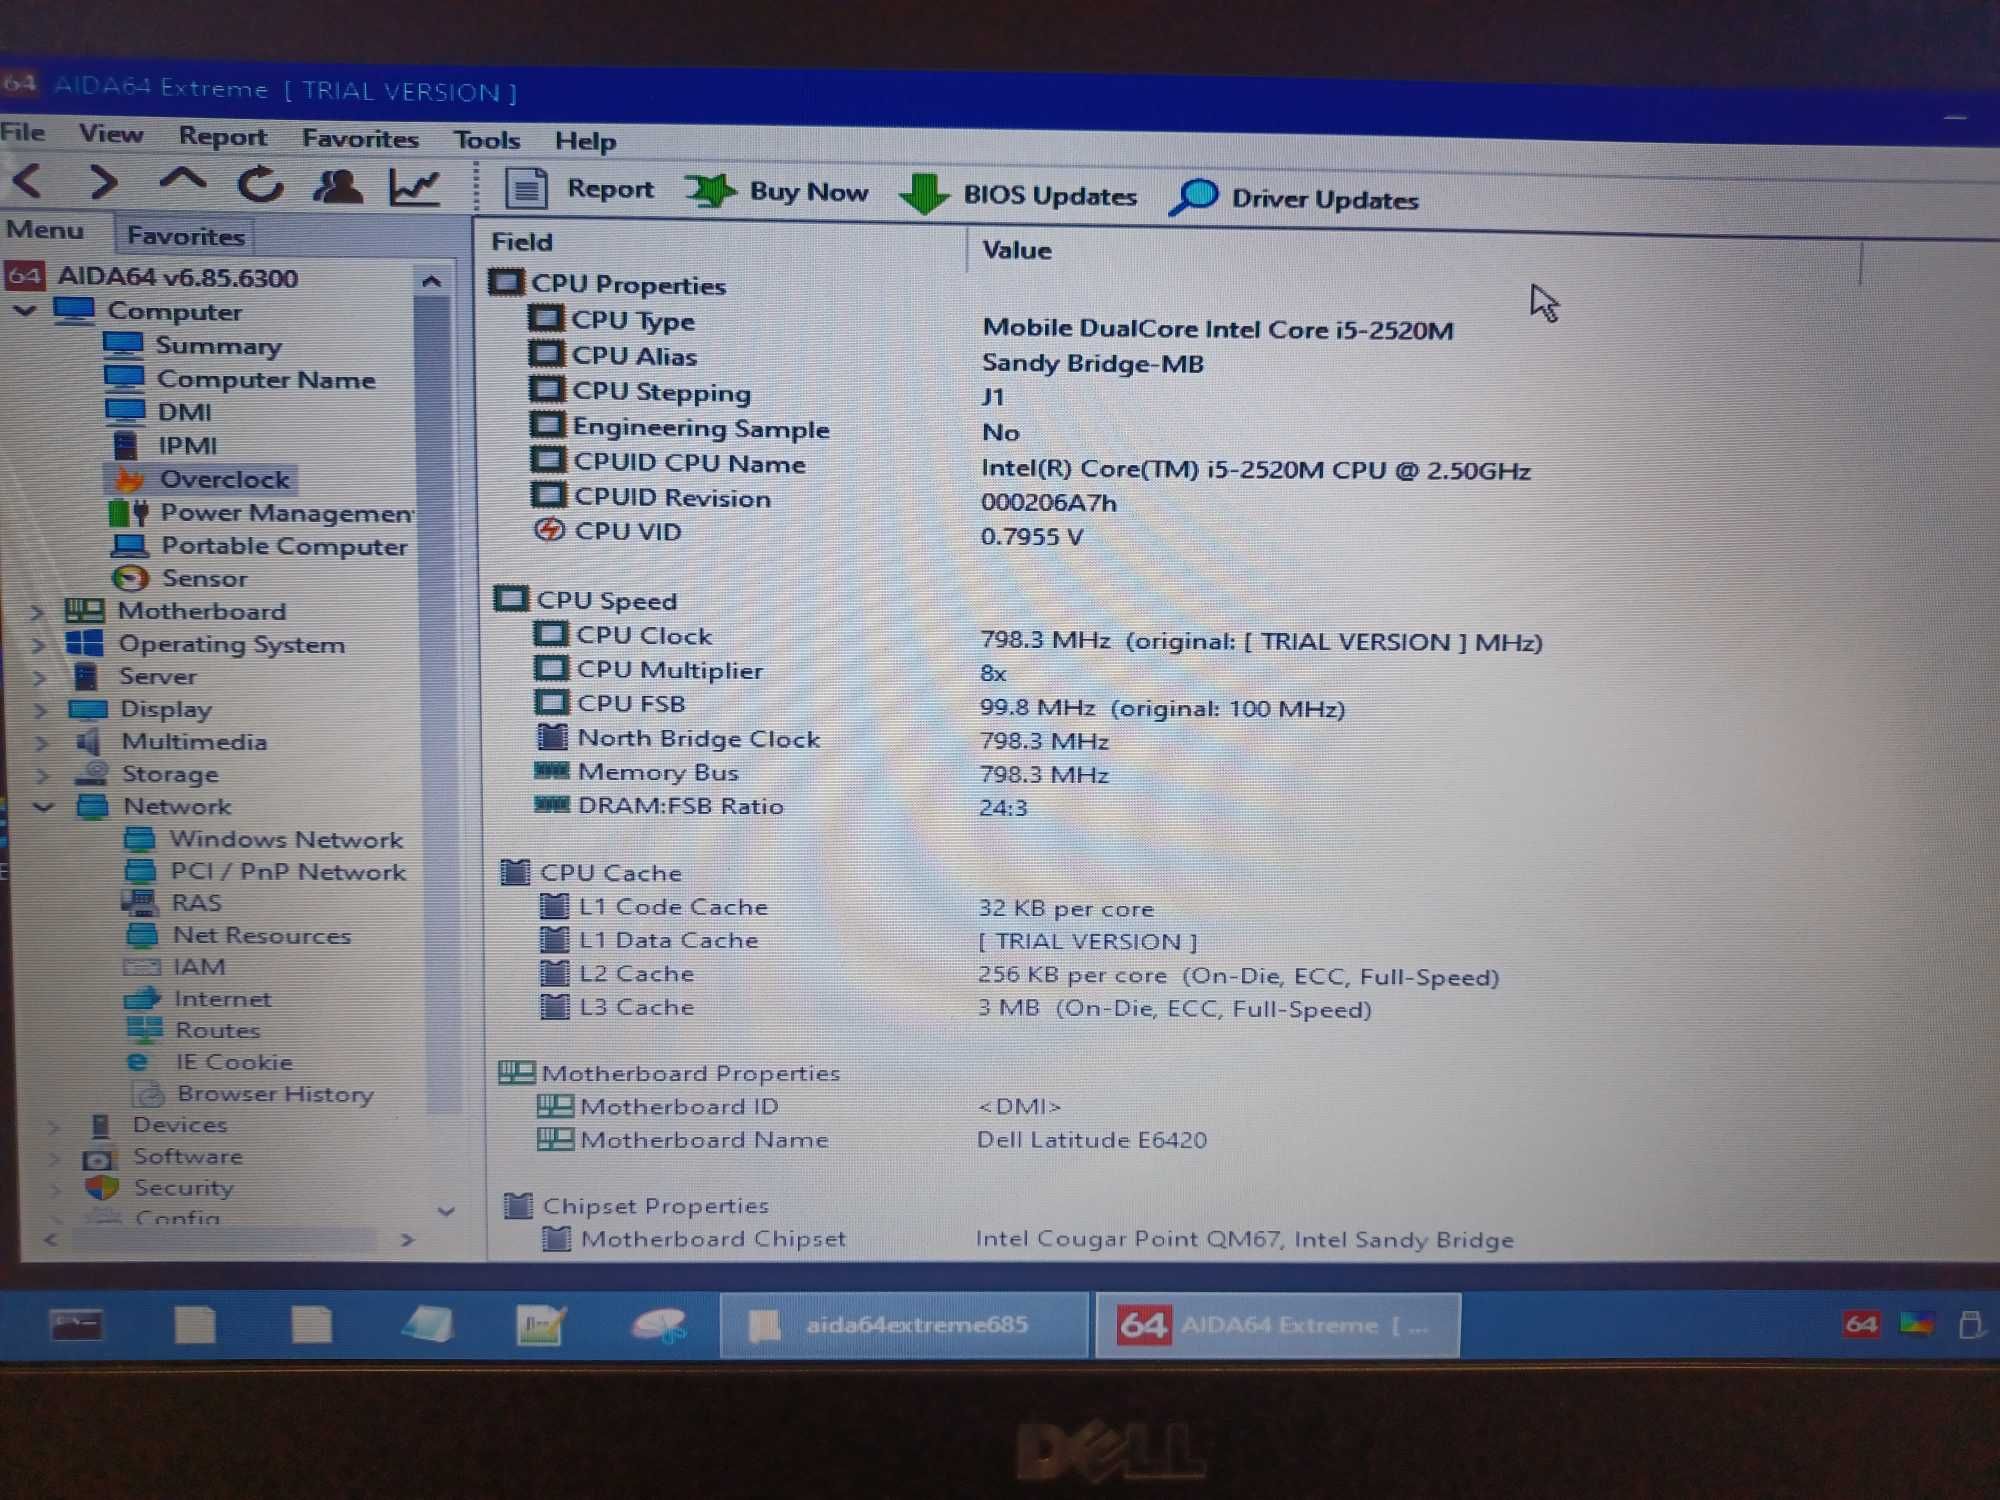
Task: Select the IAM tree item
Action: [x=199, y=967]
